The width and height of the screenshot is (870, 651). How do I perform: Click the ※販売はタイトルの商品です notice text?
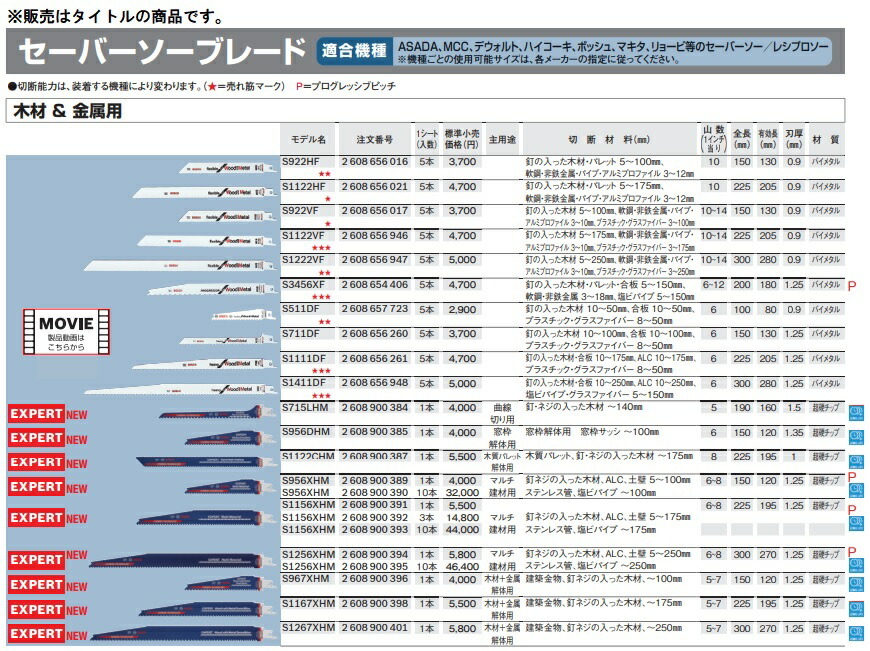[115, 16]
